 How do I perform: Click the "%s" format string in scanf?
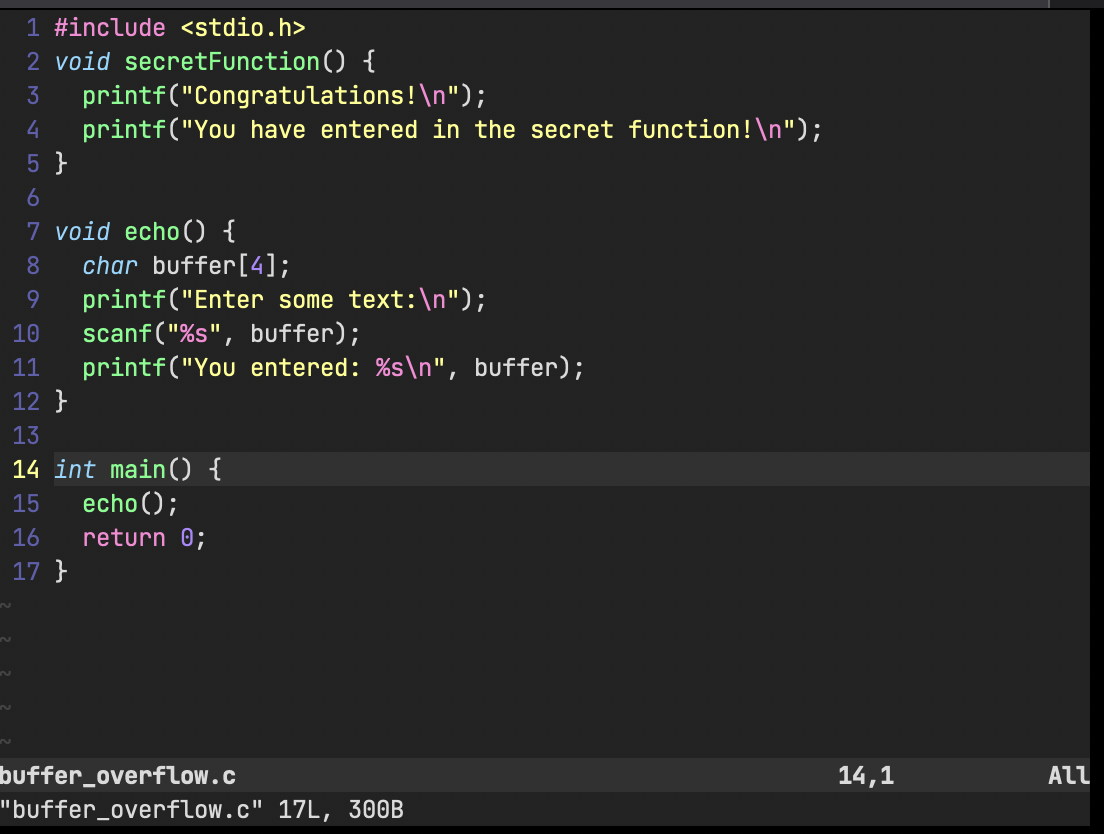194,334
